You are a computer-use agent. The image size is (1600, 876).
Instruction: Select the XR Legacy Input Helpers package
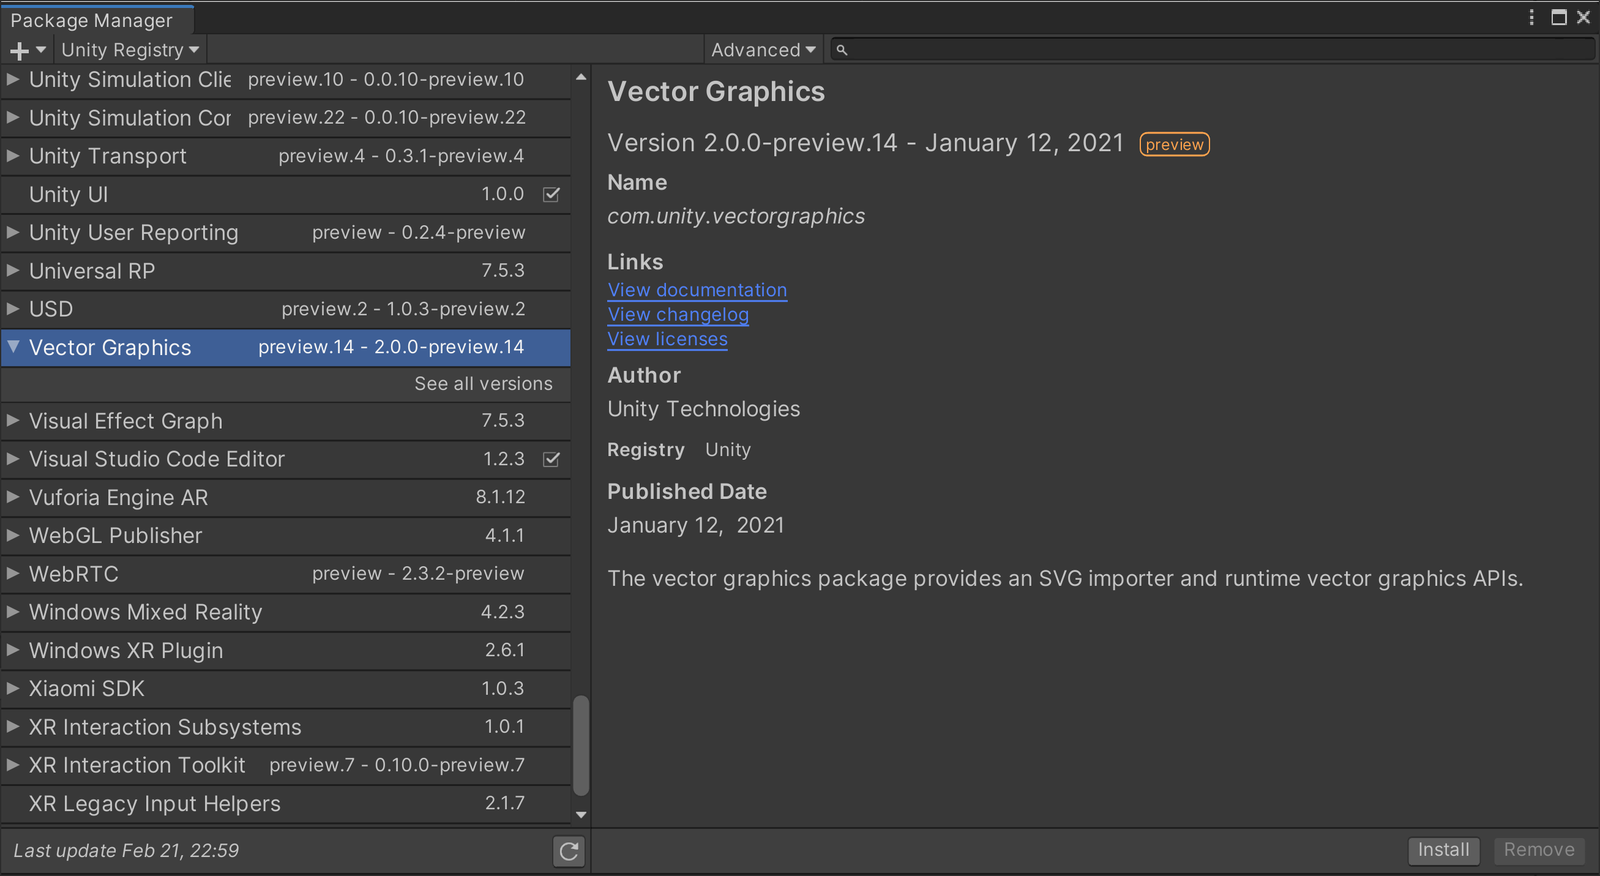[286, 803]
